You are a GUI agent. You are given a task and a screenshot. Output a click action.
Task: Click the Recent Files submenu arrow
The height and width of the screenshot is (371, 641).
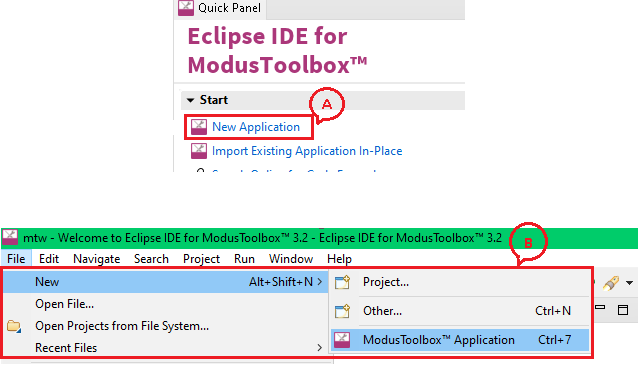[x=320, y=348]
